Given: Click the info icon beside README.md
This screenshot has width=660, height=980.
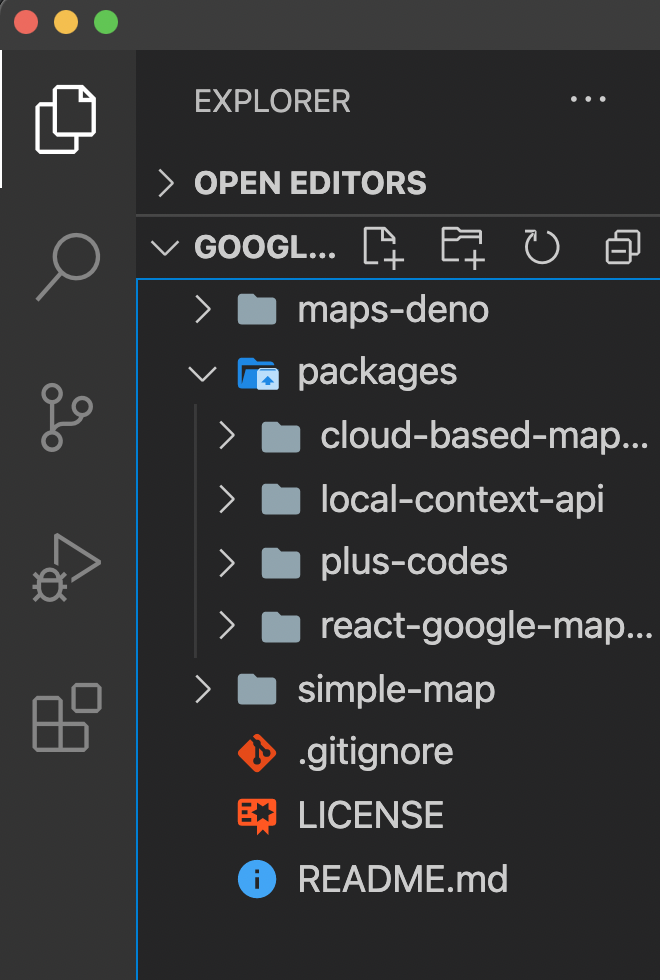Looking at the screenshot, I should click(x=257, y=879).
